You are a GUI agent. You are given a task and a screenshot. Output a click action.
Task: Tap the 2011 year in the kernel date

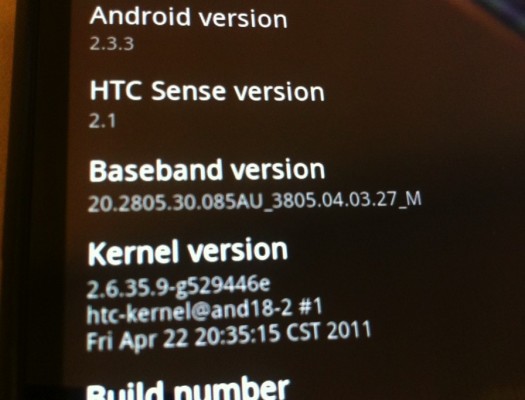(349, 328)
